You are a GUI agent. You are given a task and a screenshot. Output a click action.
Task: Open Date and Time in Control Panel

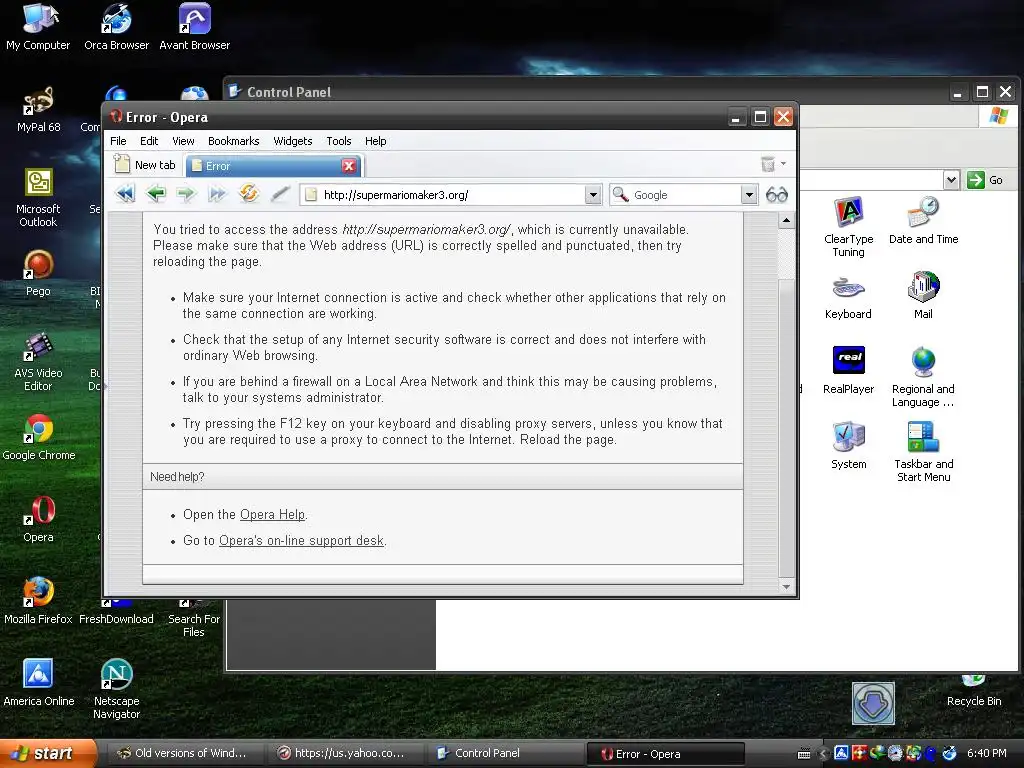pyautogui.click(x=923, y=221)
